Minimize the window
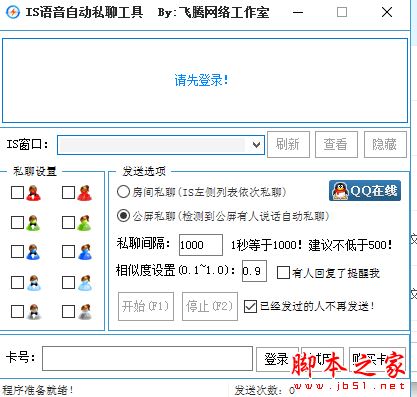 (298, 13)
